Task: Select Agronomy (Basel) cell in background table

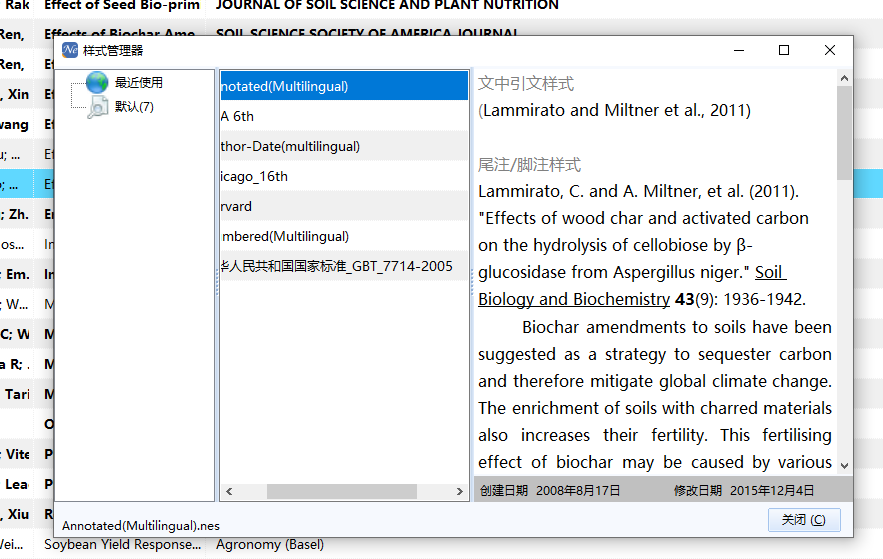Action: click(x=270, y=544)
